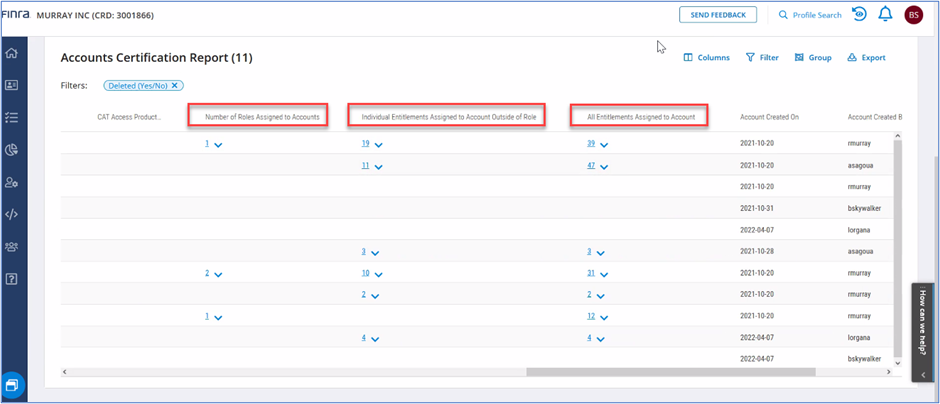Open the 39 entitlements link

(x=592, y=144)
